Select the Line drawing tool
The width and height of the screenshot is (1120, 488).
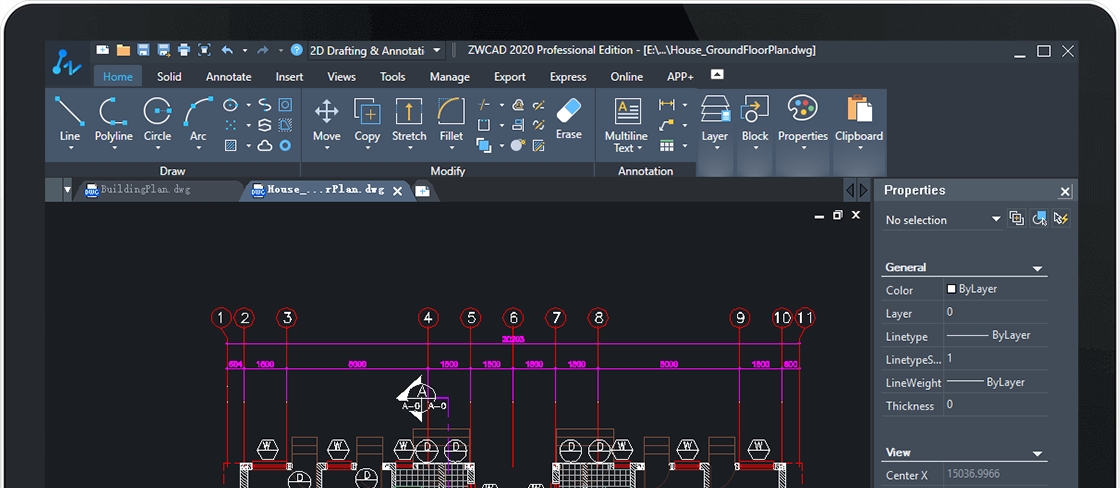tap(70, 119)
